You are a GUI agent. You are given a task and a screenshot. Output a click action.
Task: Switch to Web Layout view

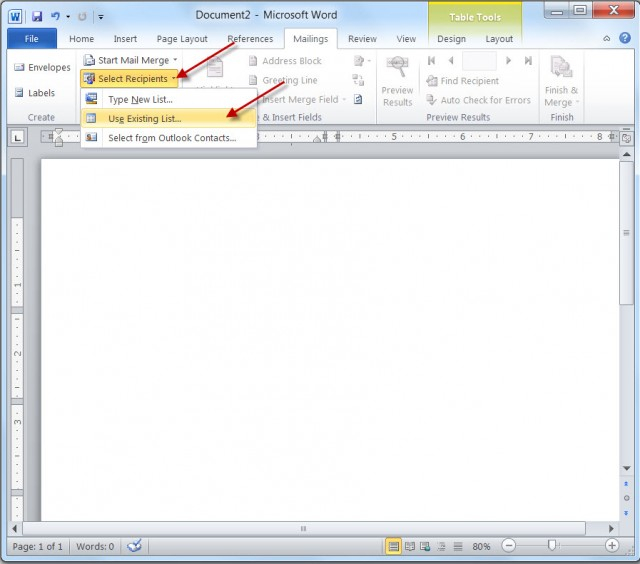pos(425,546)
